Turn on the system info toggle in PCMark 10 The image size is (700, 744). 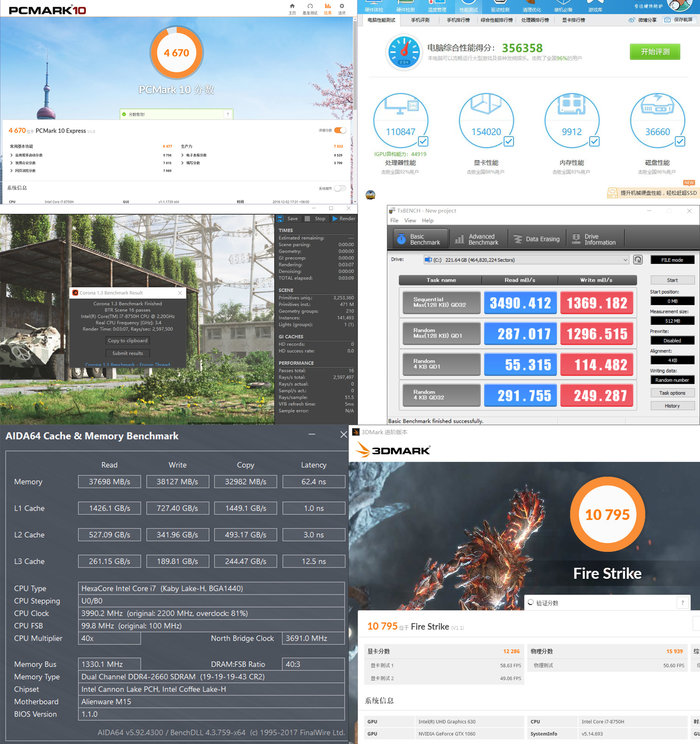coord(340,188)
